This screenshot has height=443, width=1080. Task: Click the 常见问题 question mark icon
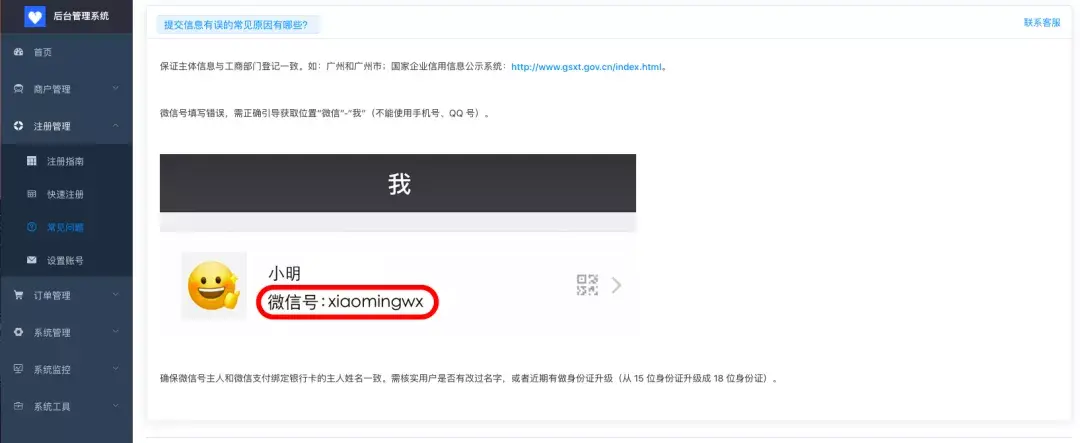(32, 227)
